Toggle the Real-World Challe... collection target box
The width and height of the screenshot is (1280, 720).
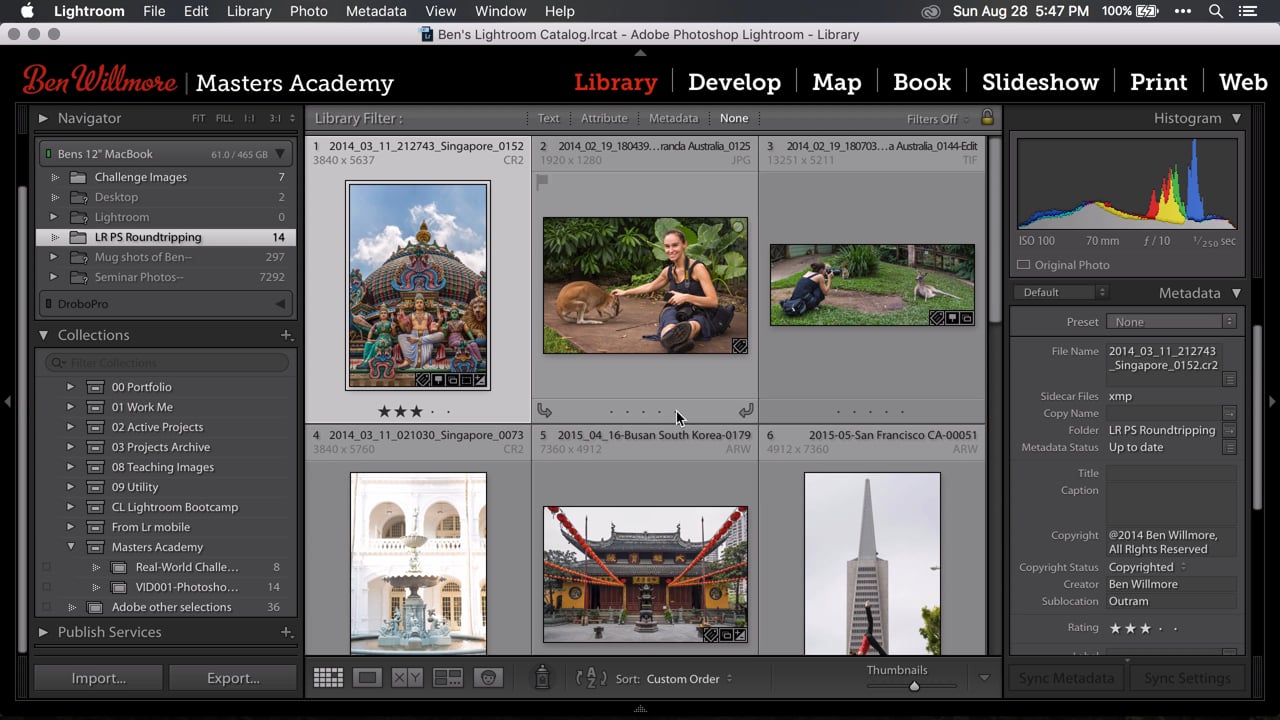coord(46,567)
